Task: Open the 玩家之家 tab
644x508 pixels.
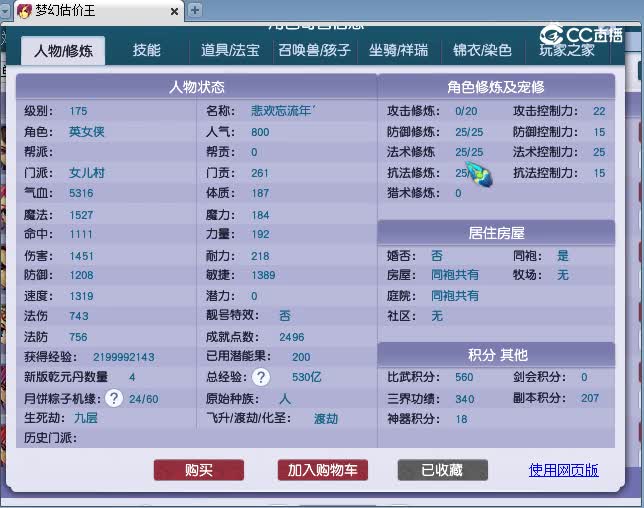Action: [x=567, y=50]
